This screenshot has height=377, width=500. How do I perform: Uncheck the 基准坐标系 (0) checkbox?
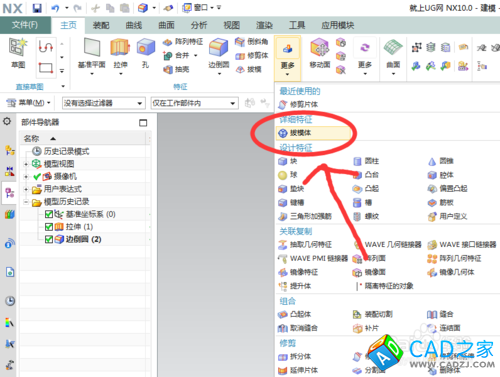coord(49,214)
